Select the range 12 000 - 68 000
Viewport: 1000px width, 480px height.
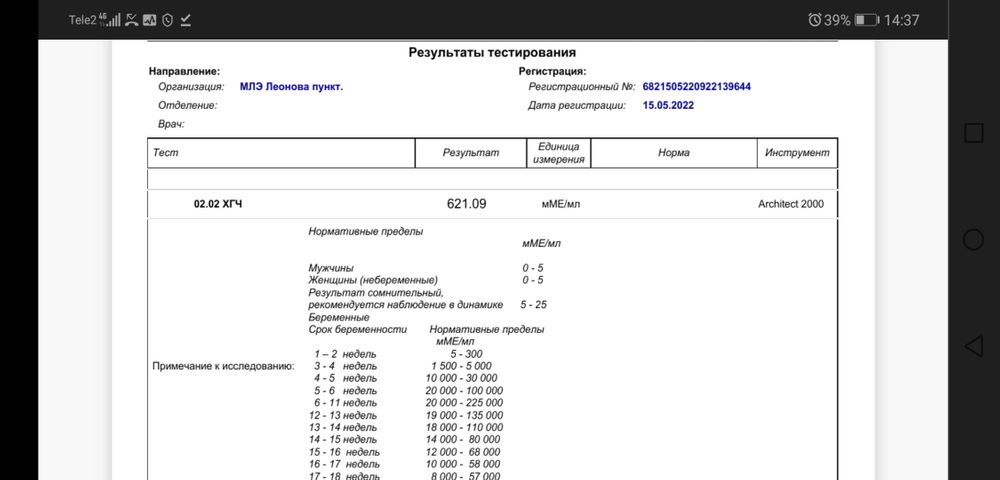[x=463, y=452]
